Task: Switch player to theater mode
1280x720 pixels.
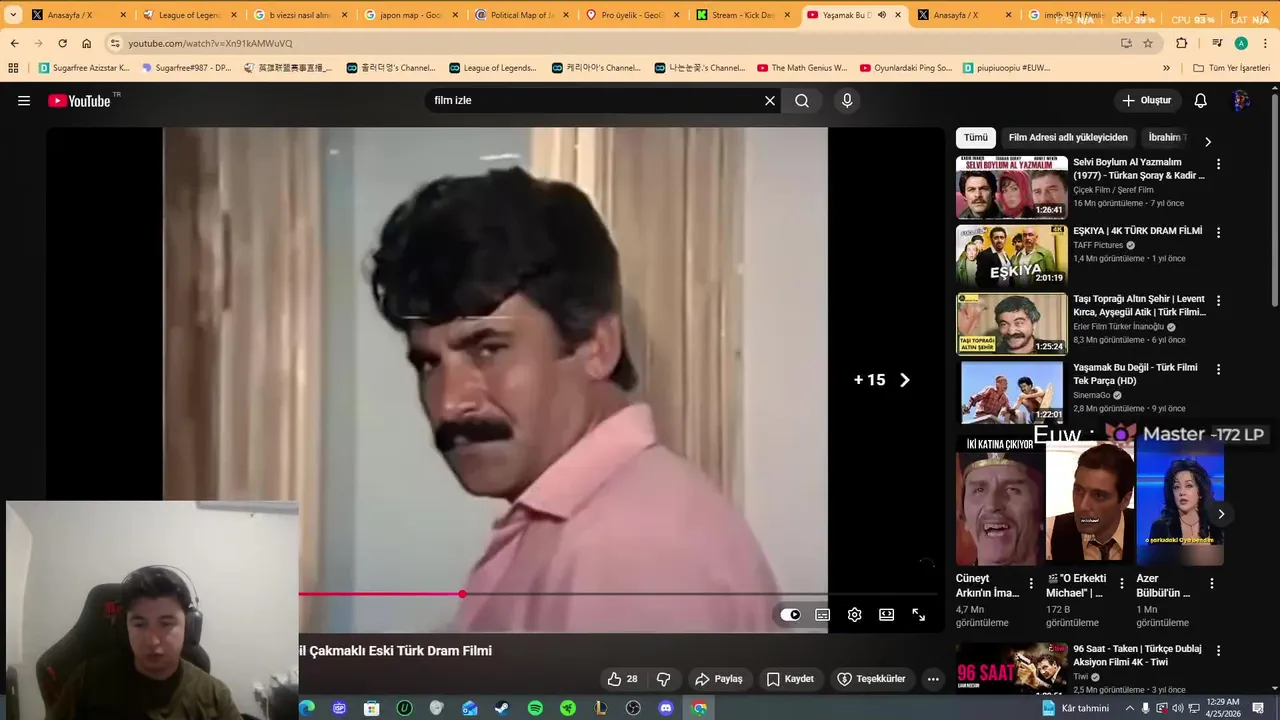Action: coord(886,615)
